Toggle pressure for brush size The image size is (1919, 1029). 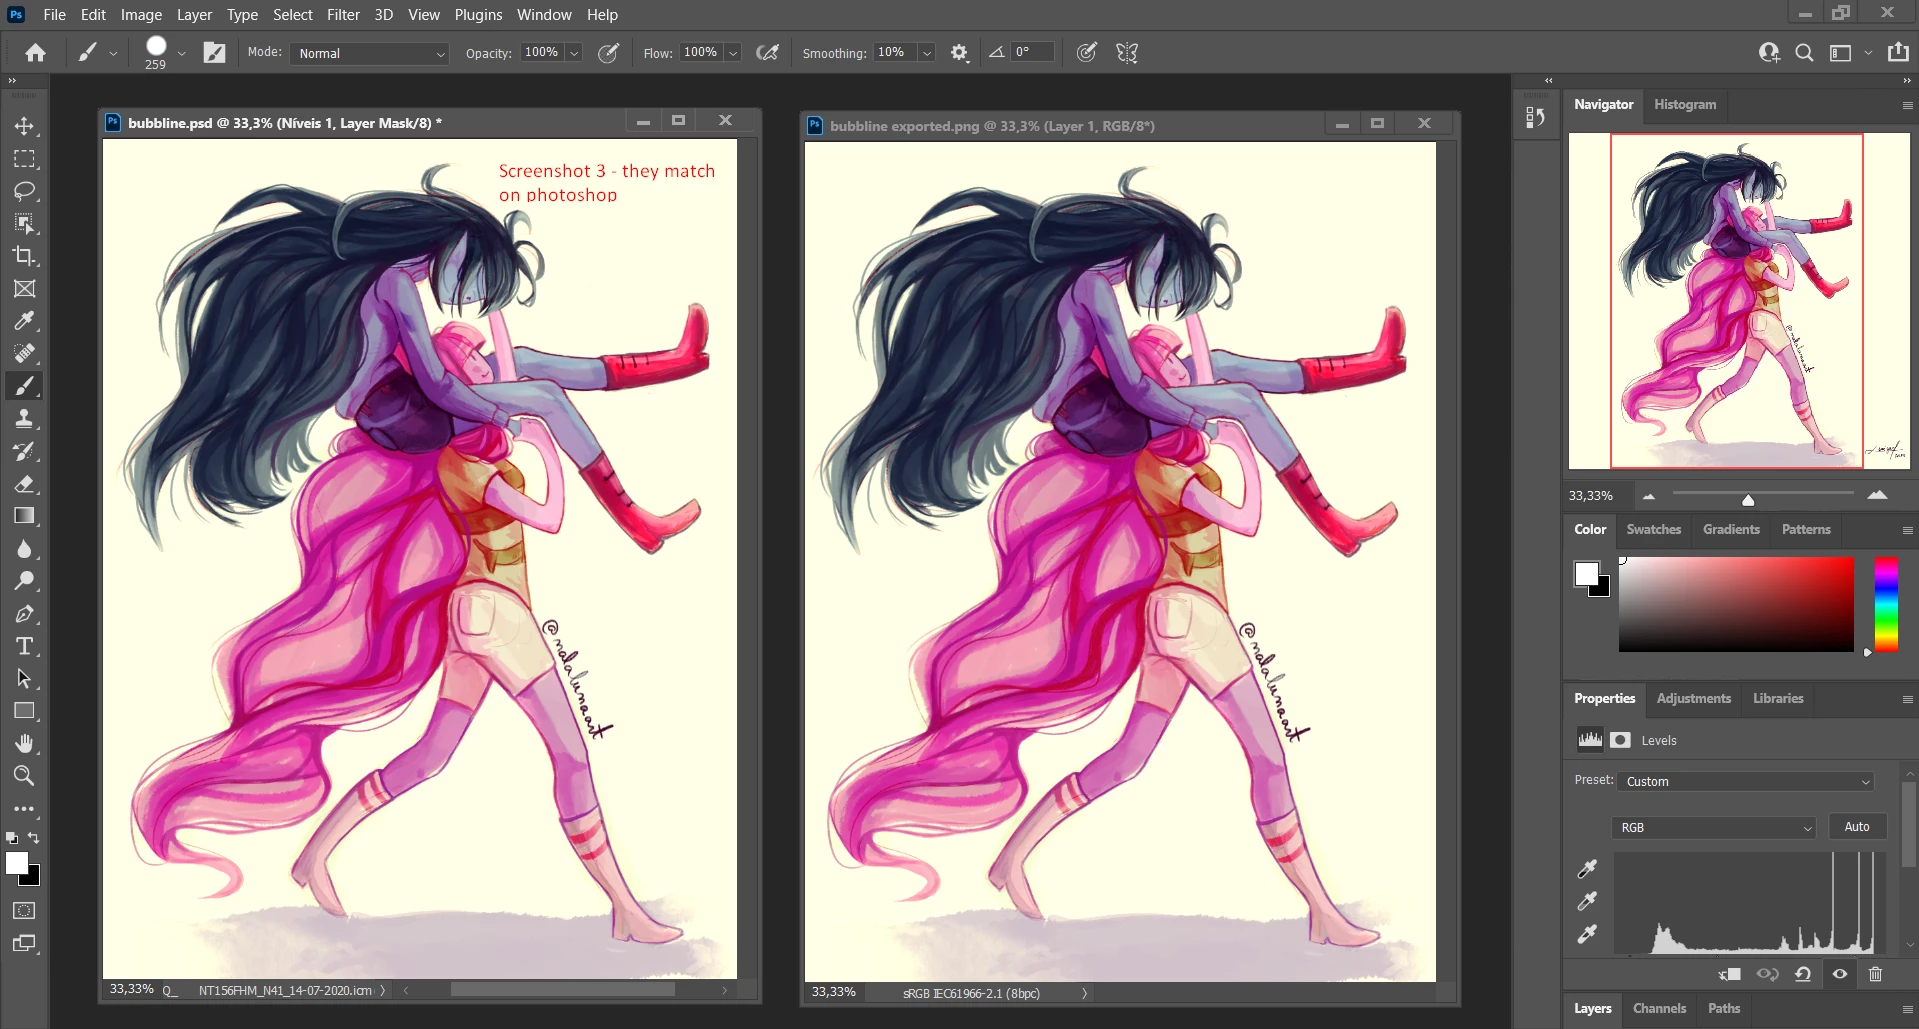(1086, 53)
